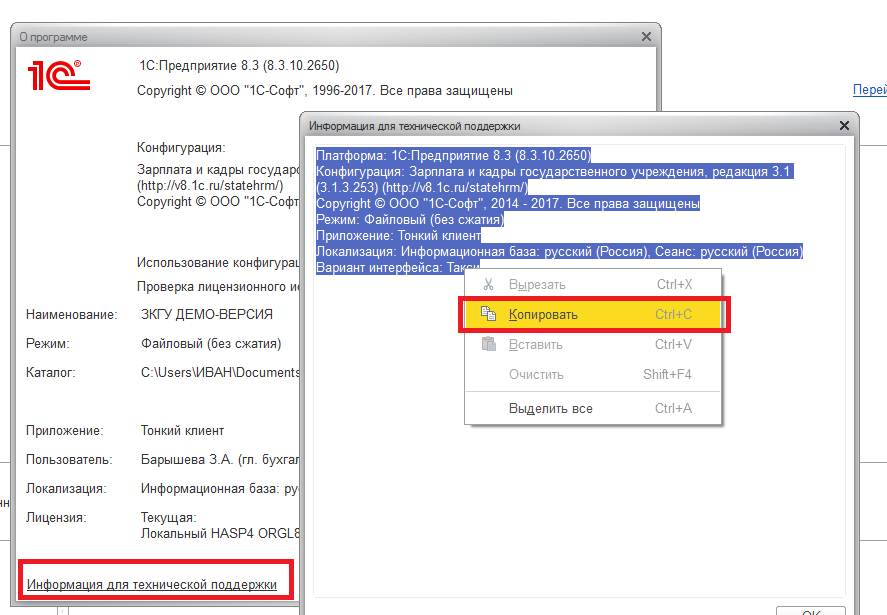Image resolution: width=887 pixels, height=615 pixels.
Task: Click the Конфигурация: label in О программе
Action: point(181,148)
